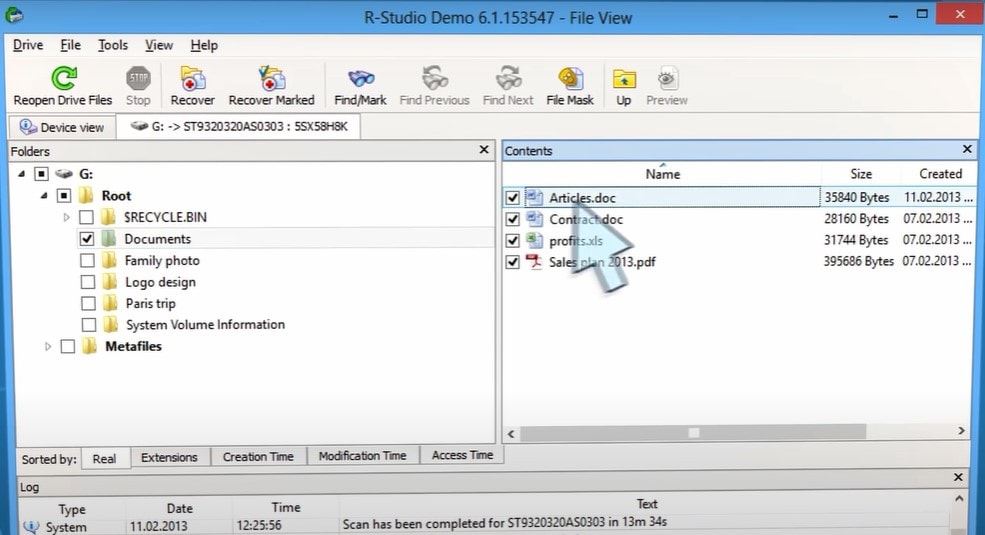Open the Tools menu
Viewport: 985px width, 535px height.
[x=113, y=45]
